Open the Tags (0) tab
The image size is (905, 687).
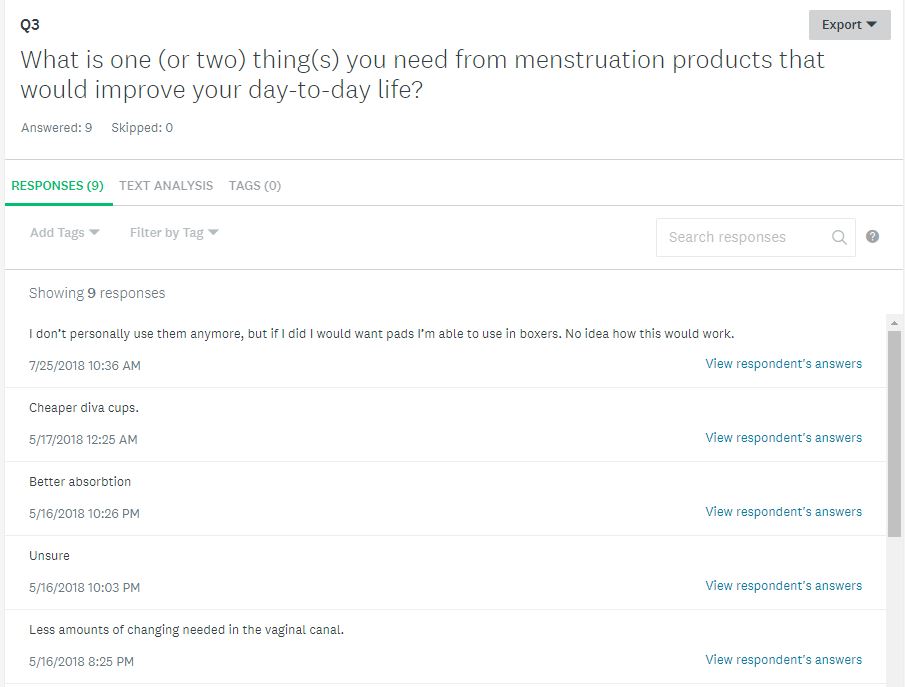coord(255,185)
